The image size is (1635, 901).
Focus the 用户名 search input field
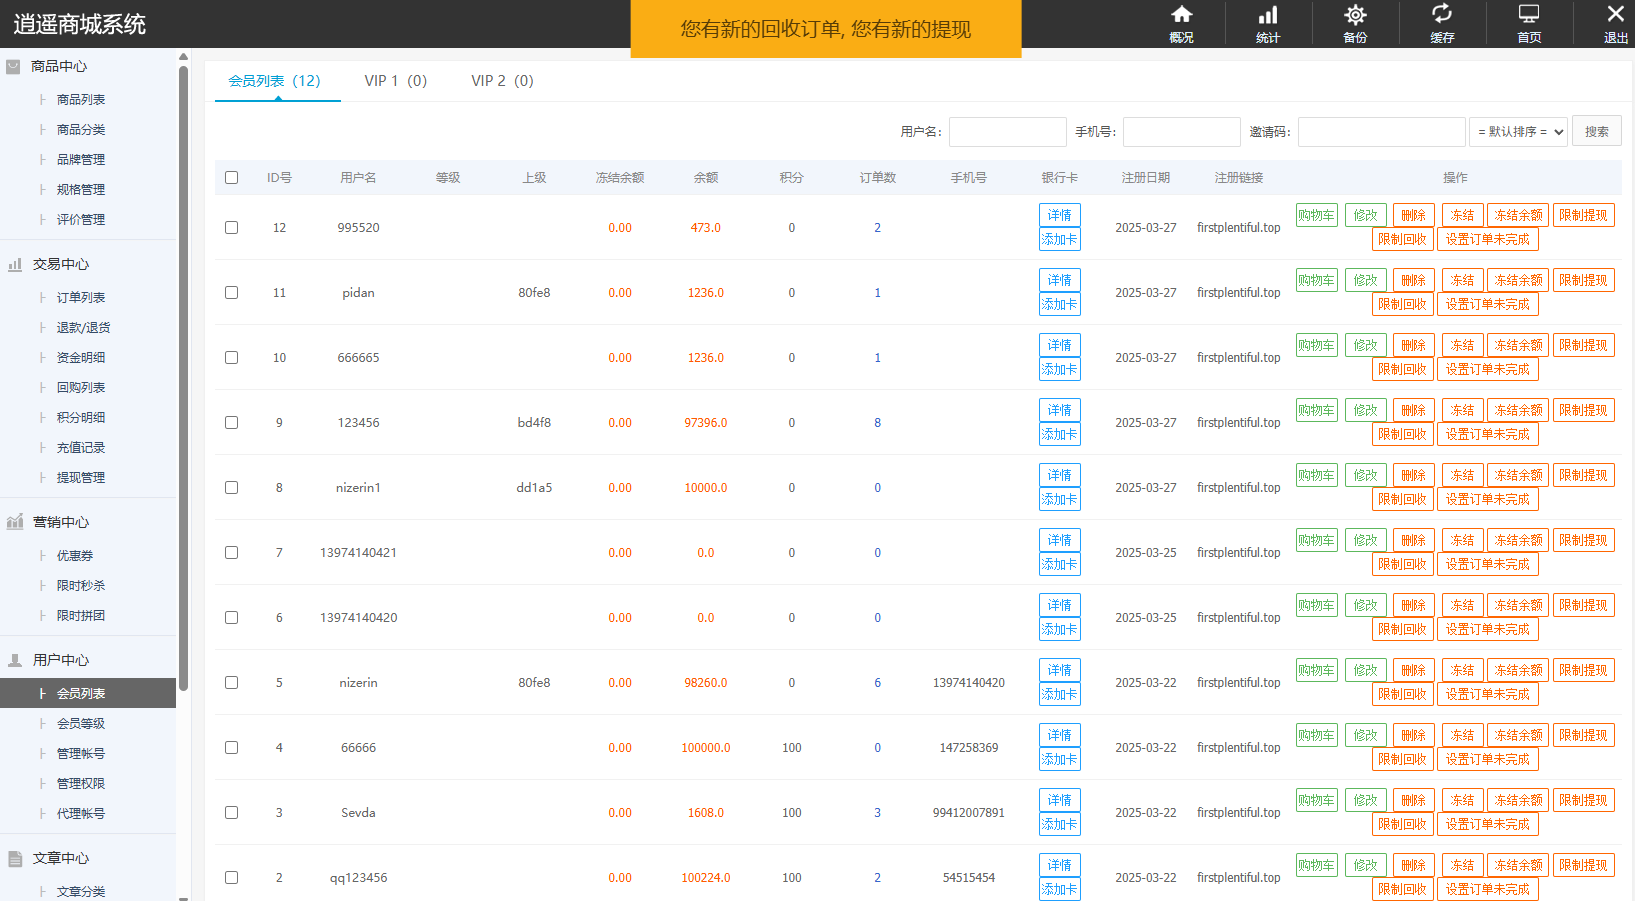coord(1007,132)
